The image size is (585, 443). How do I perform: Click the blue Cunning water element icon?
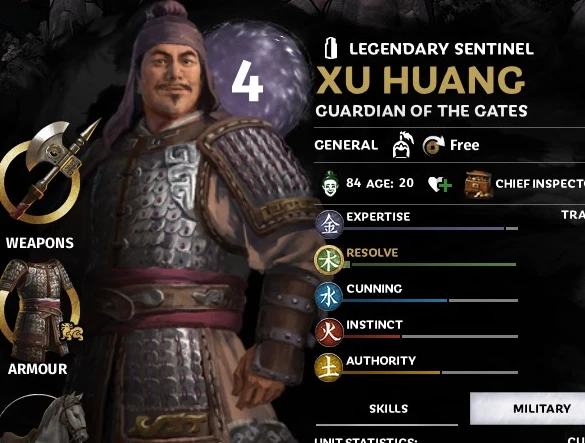pos(329,297)
